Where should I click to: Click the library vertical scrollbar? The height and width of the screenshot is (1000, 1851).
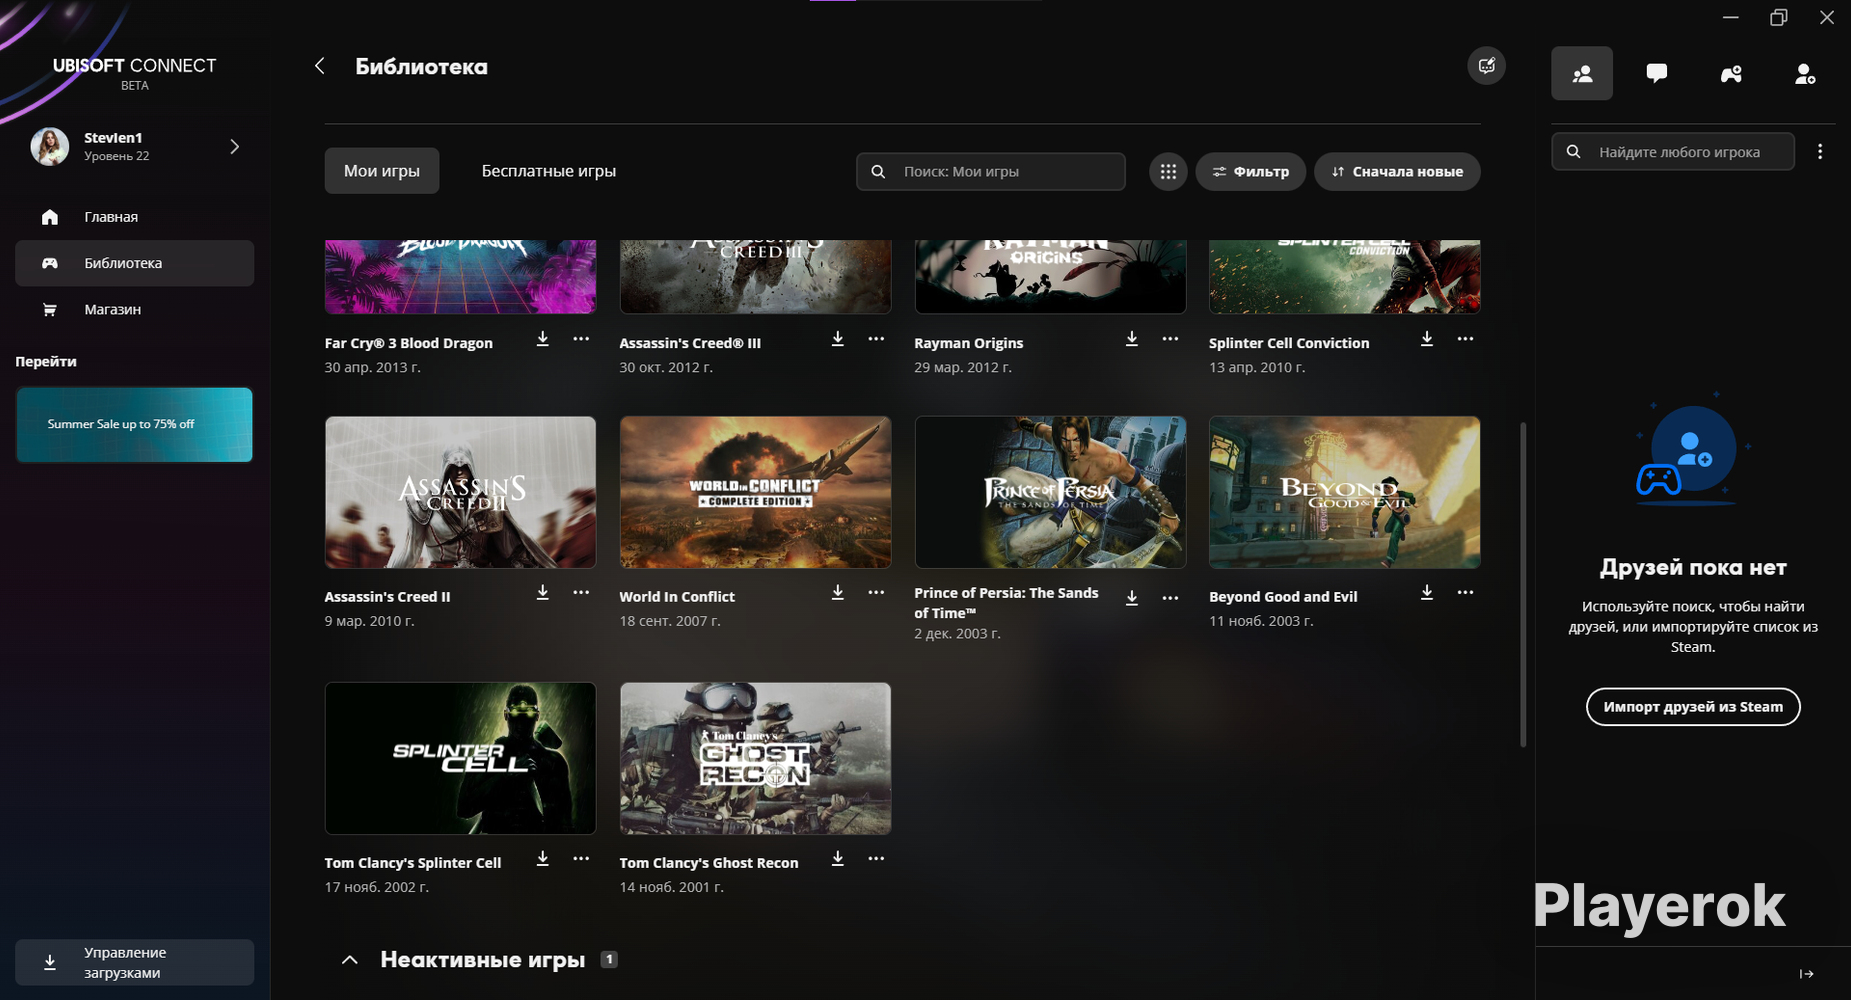[1523, 584]
